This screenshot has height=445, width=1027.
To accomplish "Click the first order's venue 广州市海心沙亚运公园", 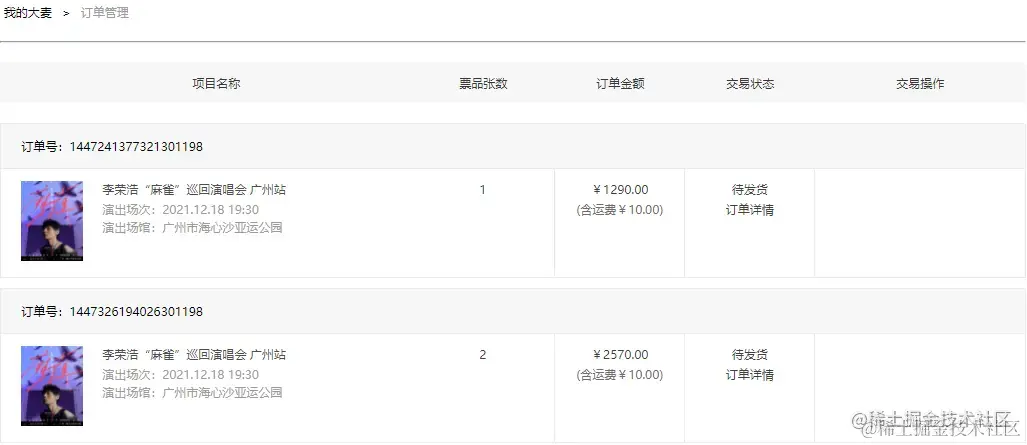I will coord(222,228).
